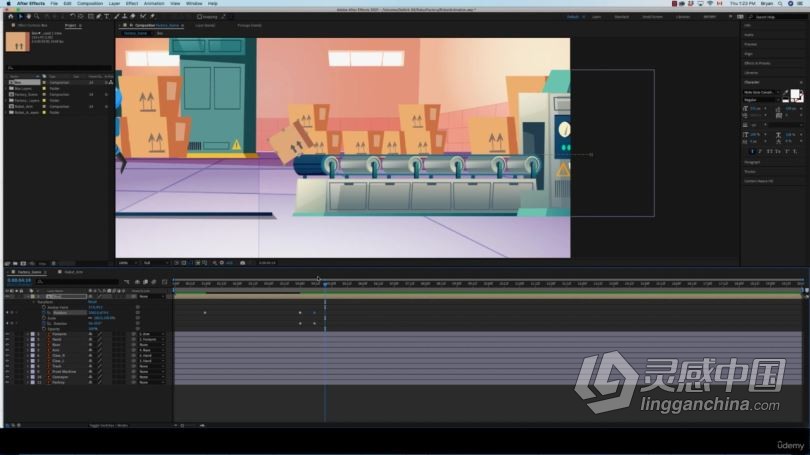Viewport: 810px width, 455px height.
Task: Toggle Faux Bold in Character panel
Action: coord(753,151)
